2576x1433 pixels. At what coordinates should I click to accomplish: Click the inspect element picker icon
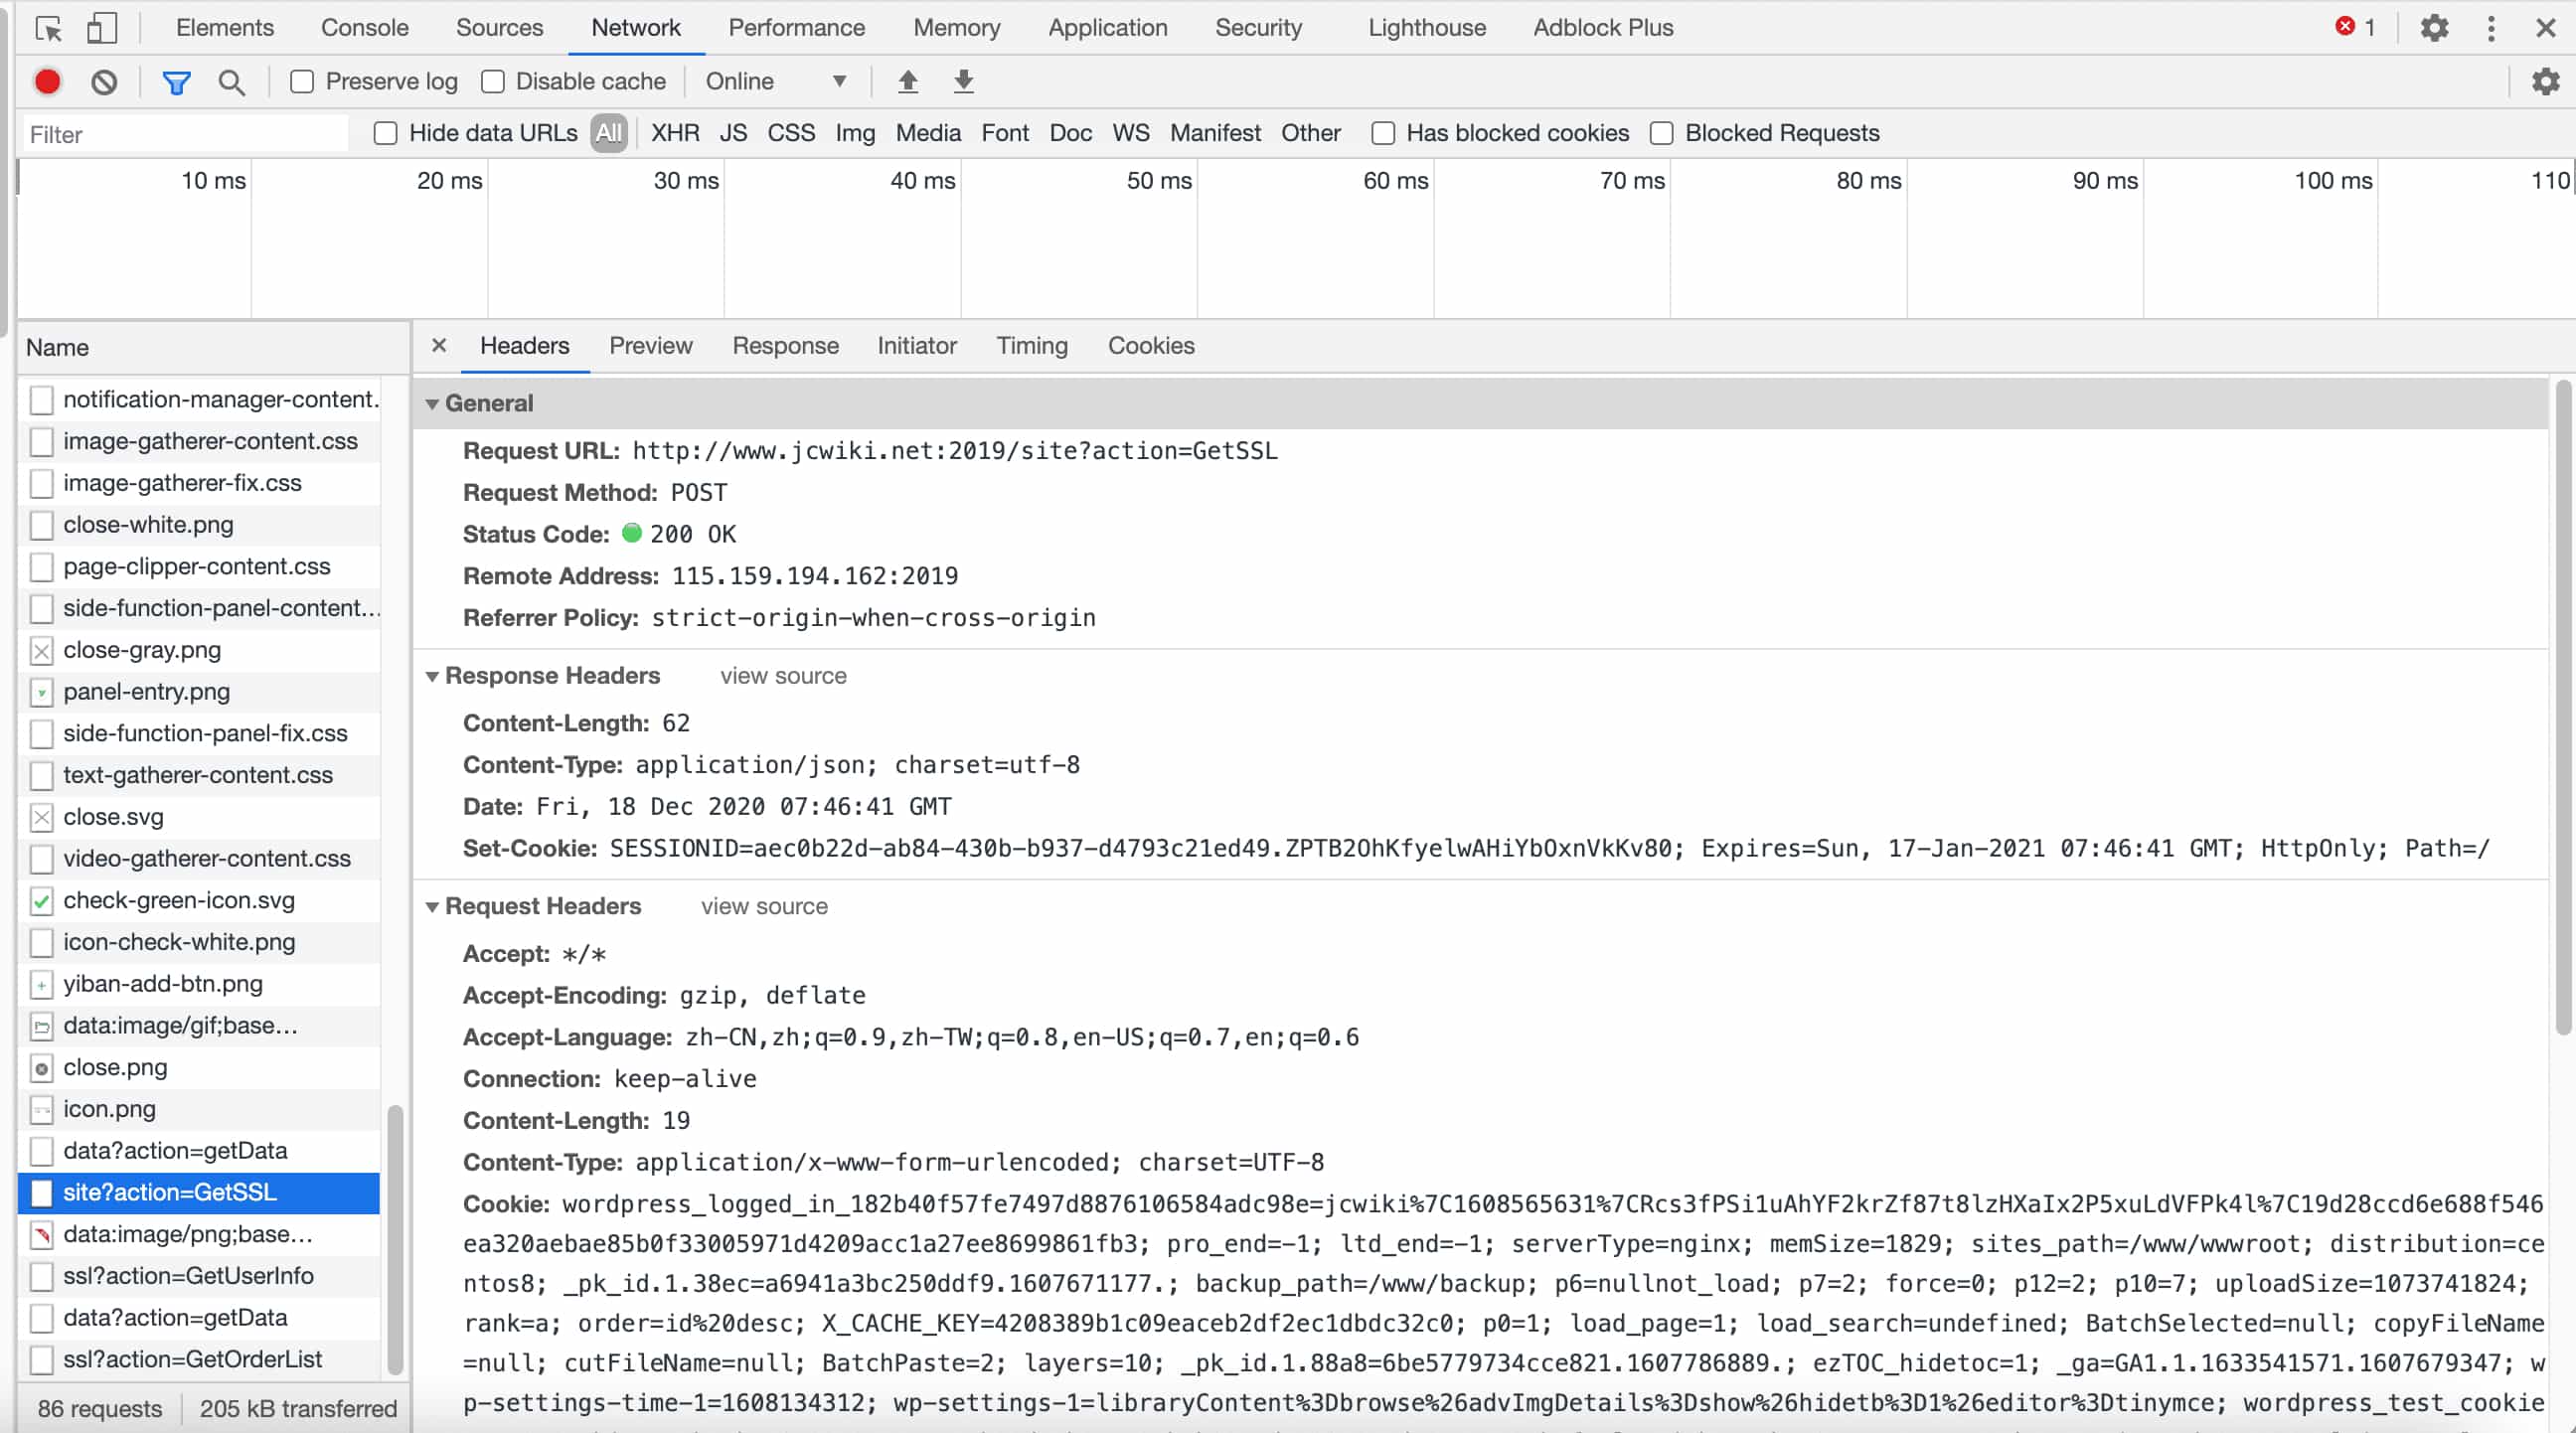click(48, 28)
